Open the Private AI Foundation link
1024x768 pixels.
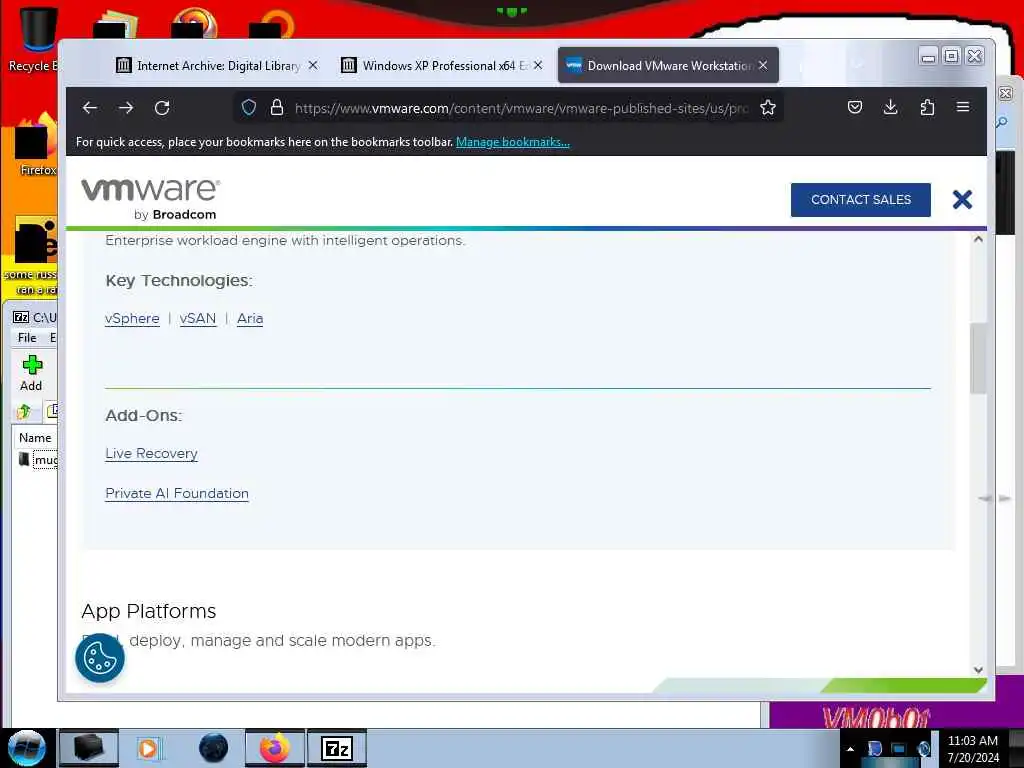(x=177, y=493)
